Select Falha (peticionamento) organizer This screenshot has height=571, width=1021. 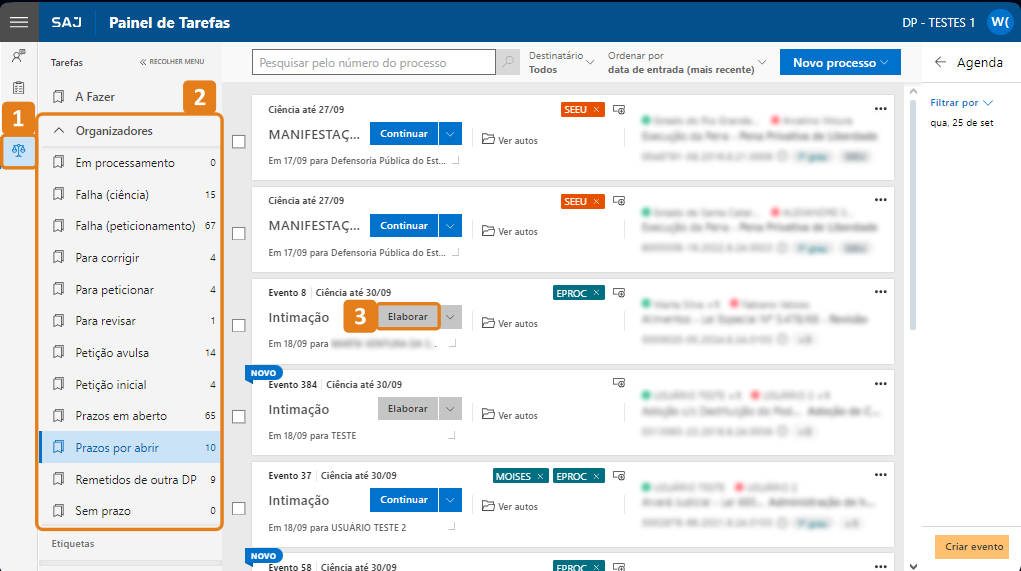[130, 226]
